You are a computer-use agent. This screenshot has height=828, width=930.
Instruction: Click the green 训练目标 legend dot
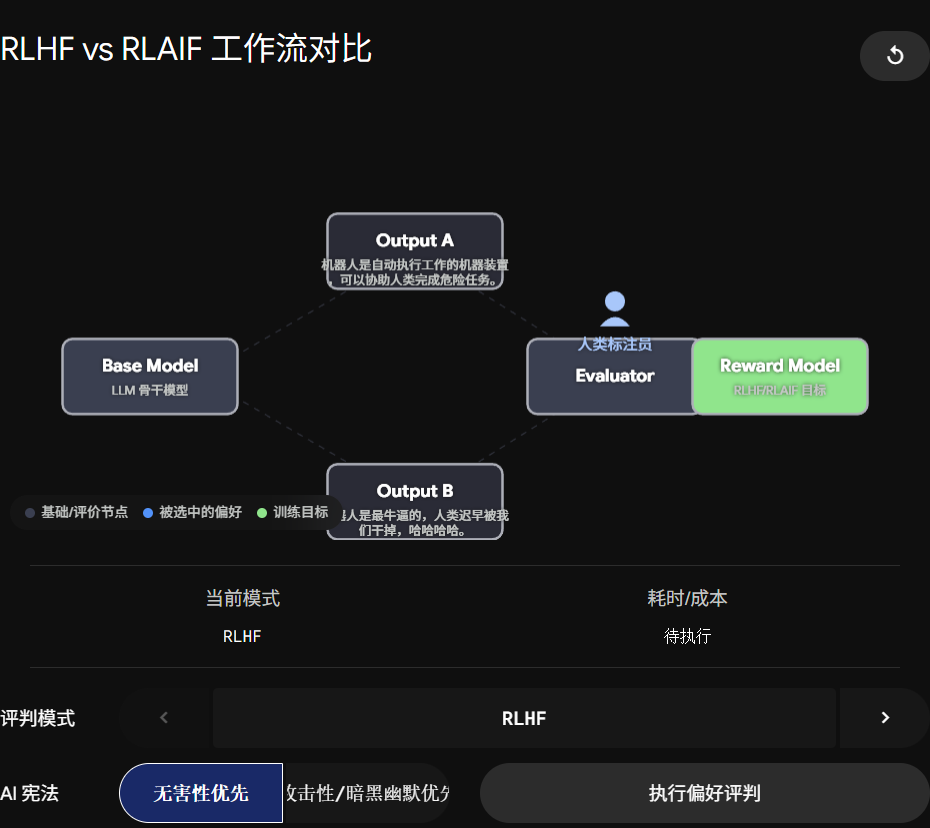coord(262,513)
